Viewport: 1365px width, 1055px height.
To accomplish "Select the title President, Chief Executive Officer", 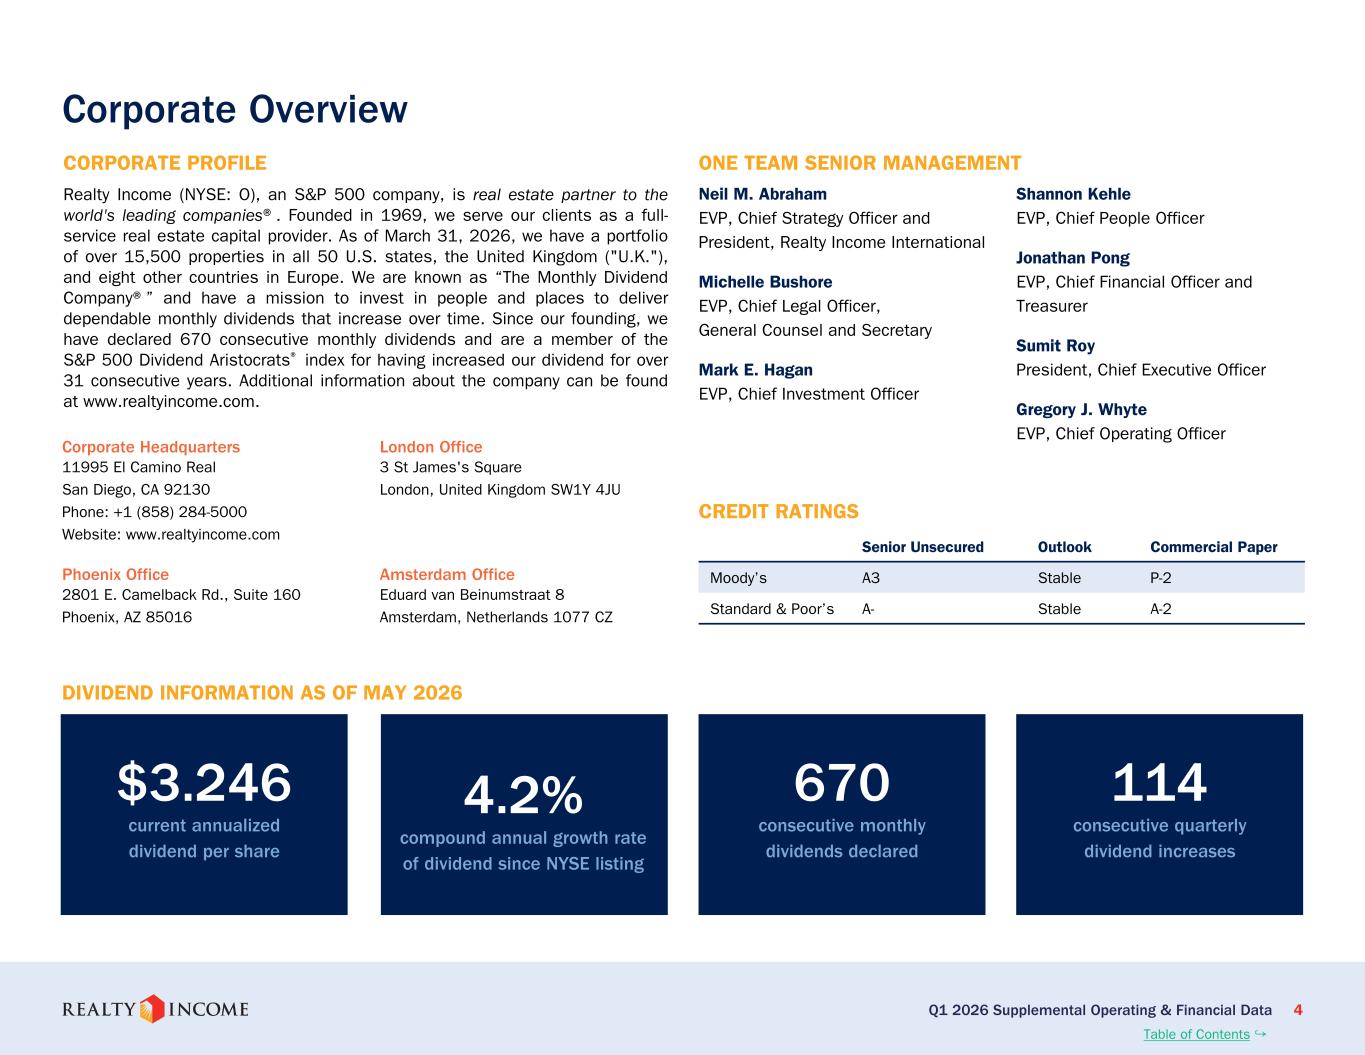I will (x=1141, y=370).
